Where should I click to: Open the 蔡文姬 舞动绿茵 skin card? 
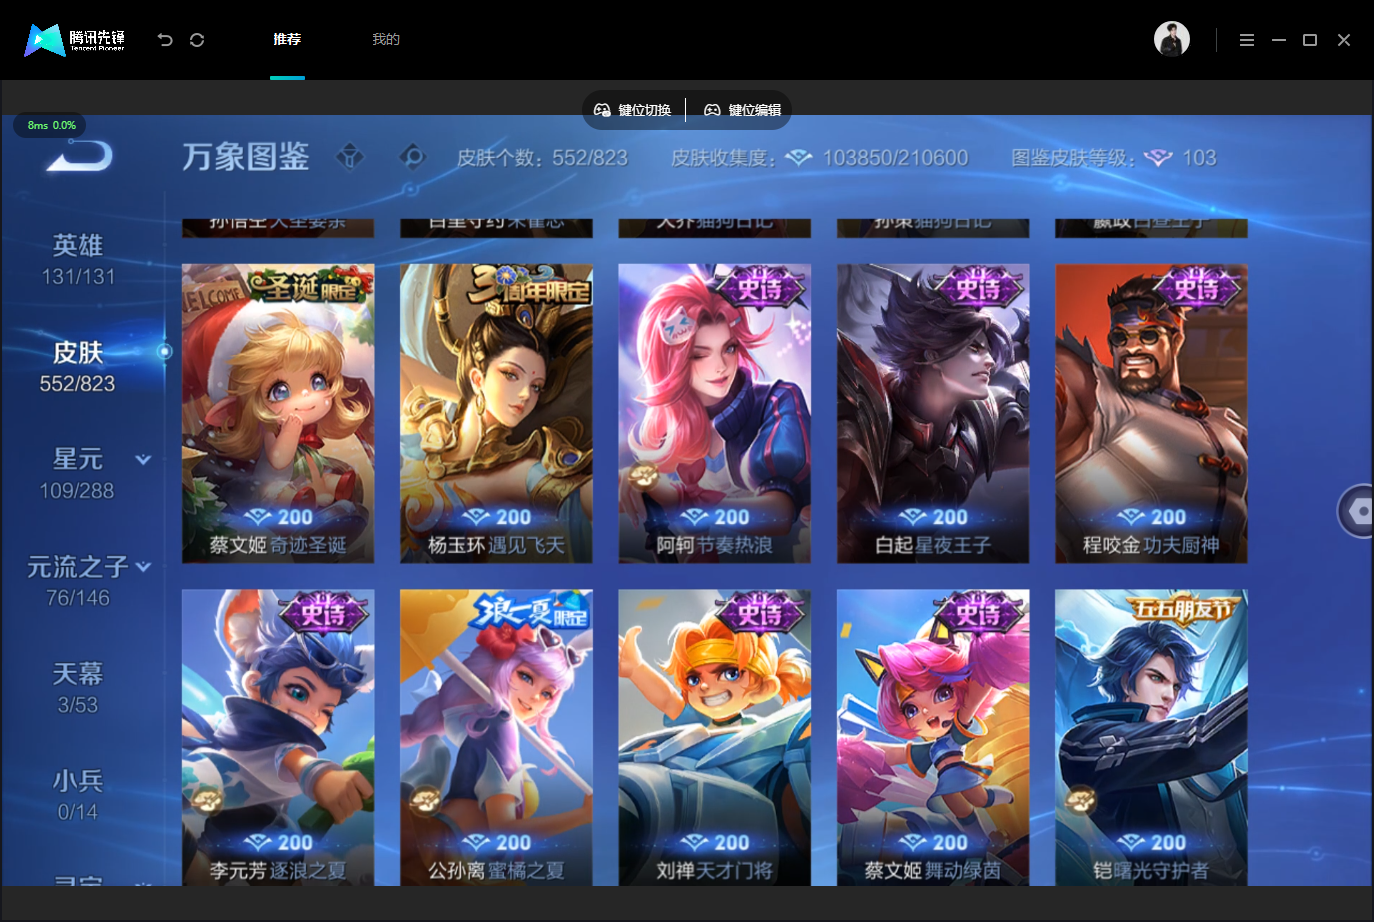[933, 737]
